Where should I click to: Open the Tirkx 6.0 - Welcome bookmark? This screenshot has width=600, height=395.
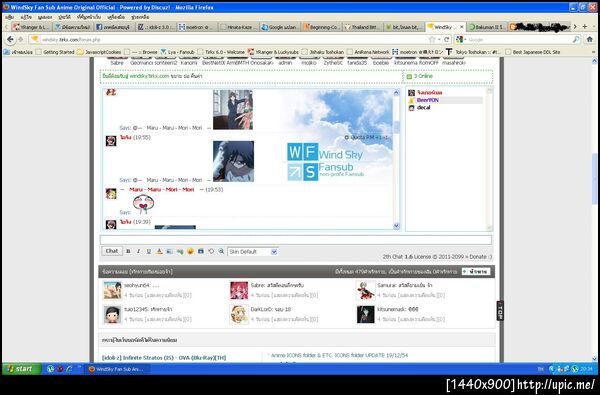click(x=221, y=52)
